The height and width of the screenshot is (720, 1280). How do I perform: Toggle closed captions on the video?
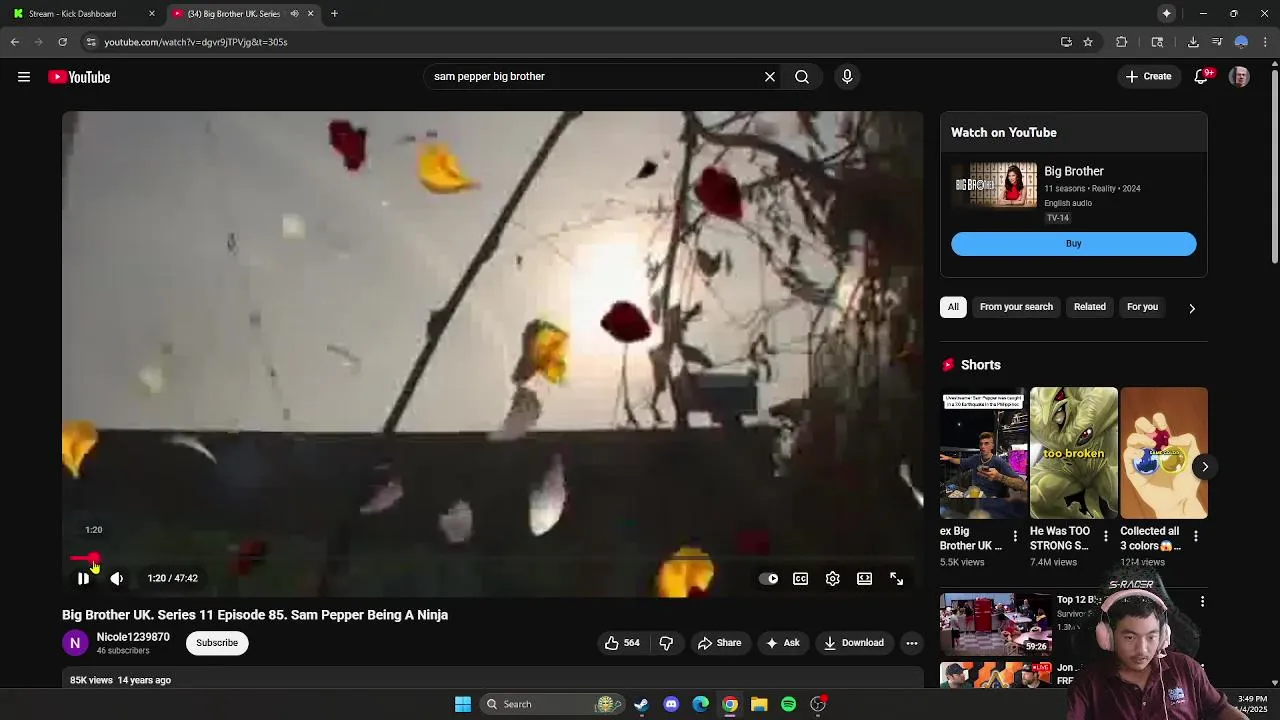tap(801, 578)
